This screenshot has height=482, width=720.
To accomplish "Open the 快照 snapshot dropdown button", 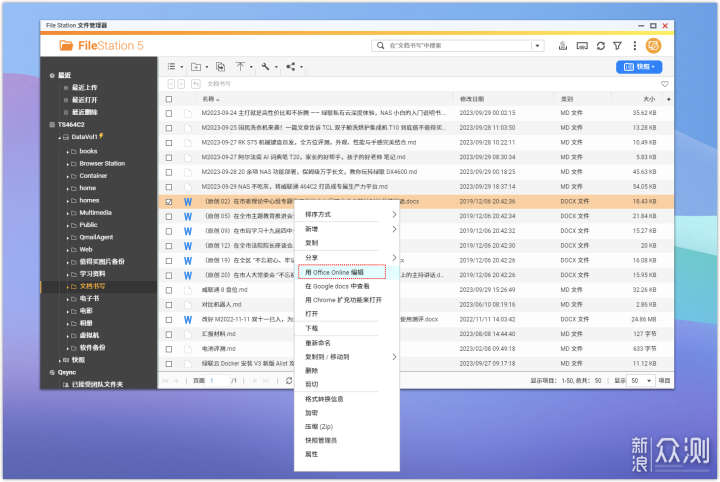I will (639, 67).
